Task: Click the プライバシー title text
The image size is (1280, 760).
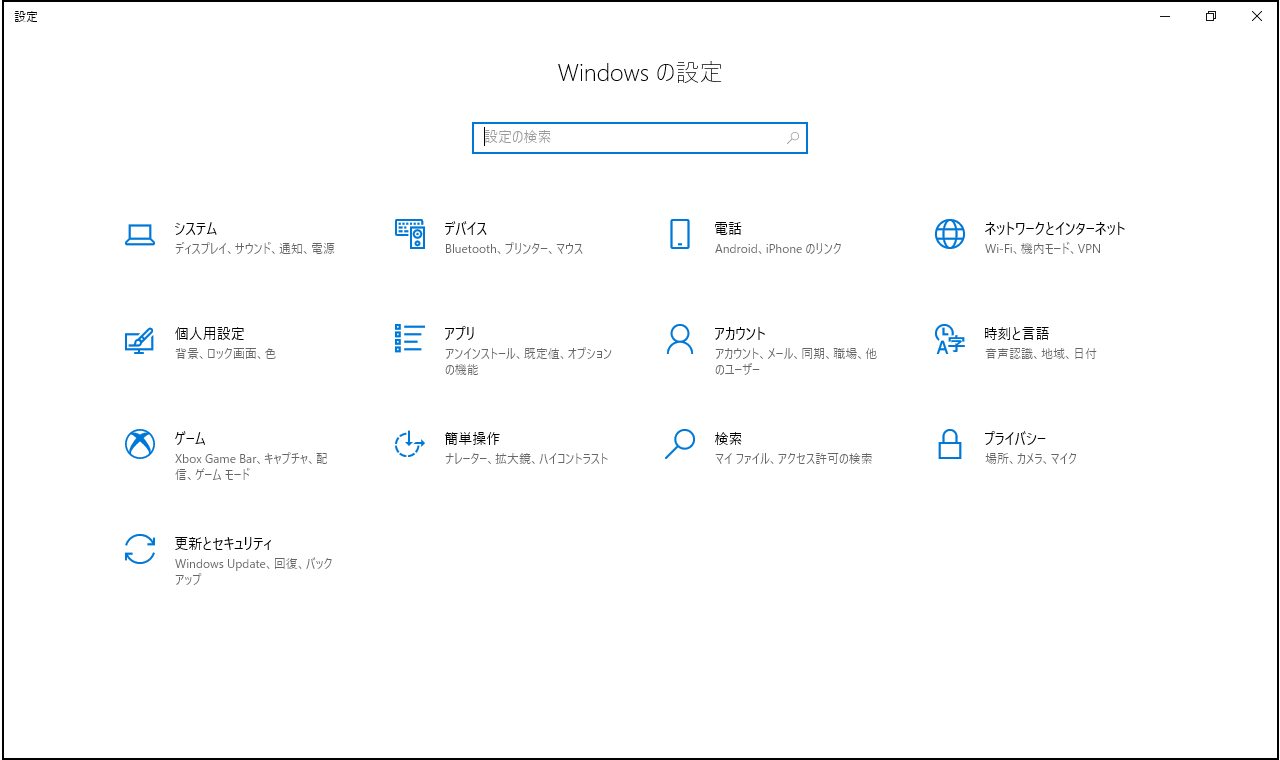Action: pyautogui.click(x=1015, y=439)
